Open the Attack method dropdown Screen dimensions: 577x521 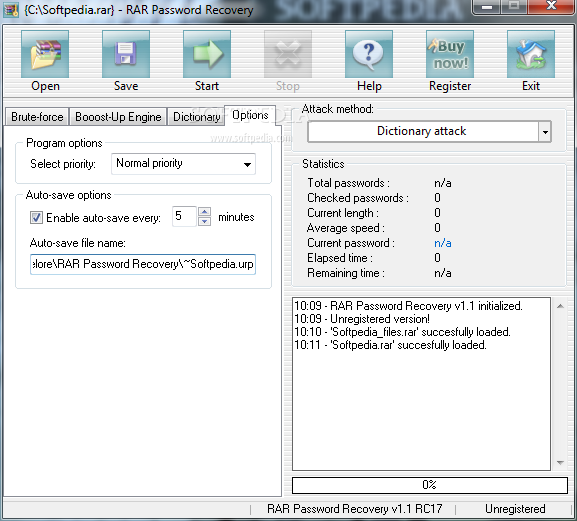(545, 132)
